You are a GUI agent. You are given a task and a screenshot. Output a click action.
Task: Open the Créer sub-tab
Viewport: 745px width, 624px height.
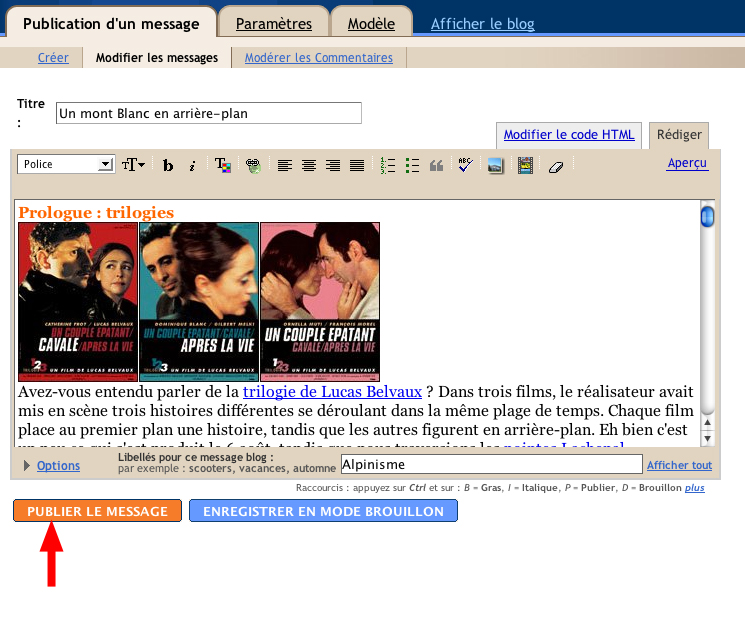pos(53,58)
